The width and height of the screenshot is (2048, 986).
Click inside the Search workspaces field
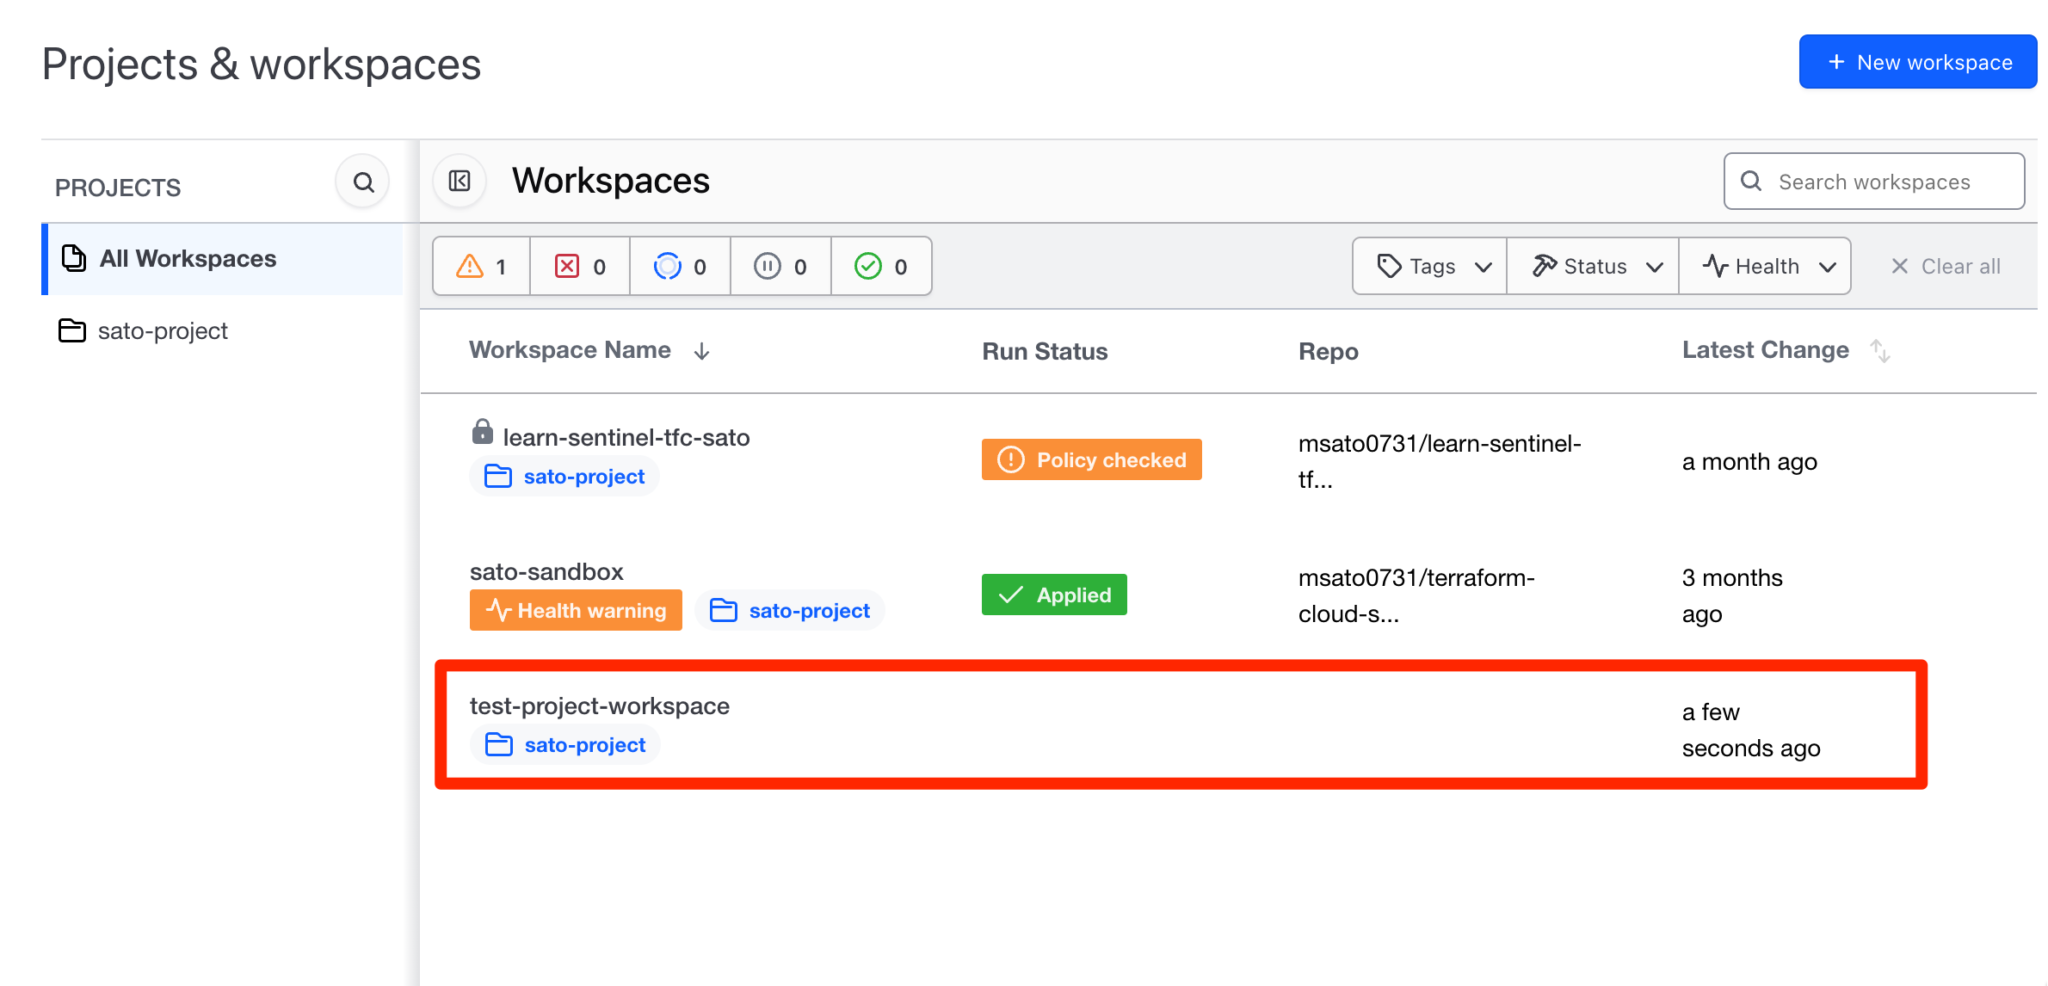pyautogui.click(x=1873, y=181)
